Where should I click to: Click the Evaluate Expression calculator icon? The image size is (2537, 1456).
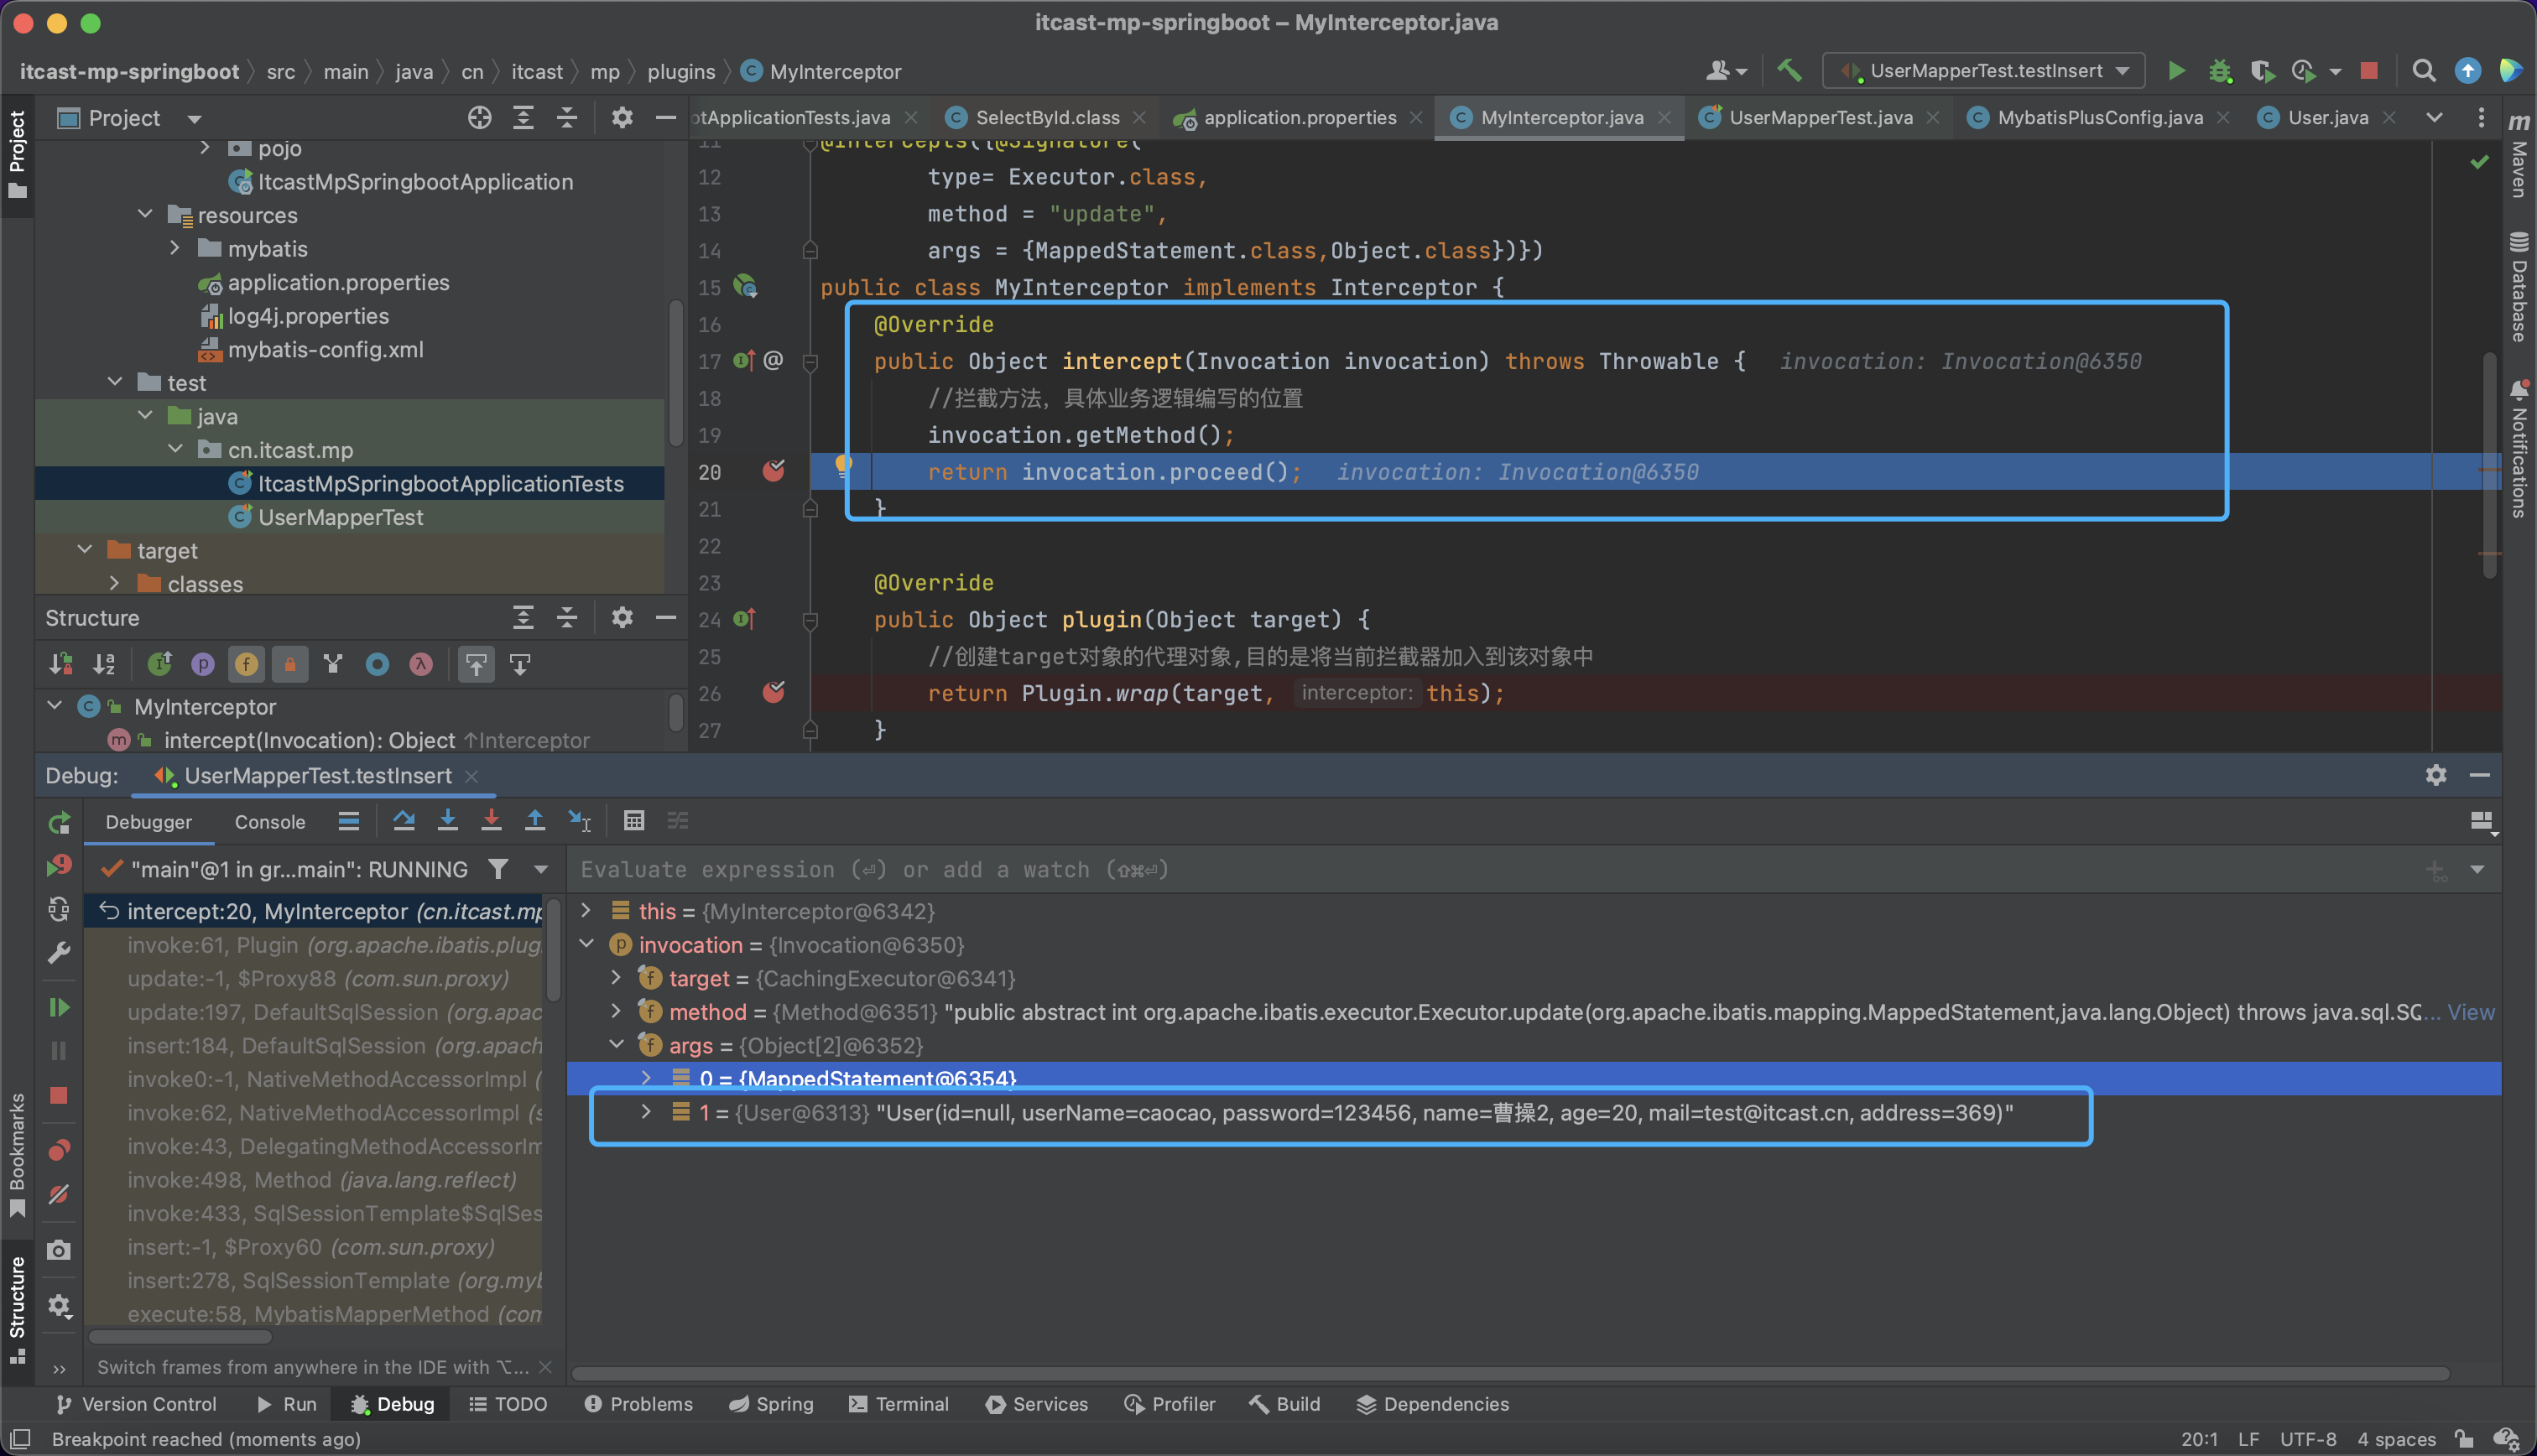(634, 821)
